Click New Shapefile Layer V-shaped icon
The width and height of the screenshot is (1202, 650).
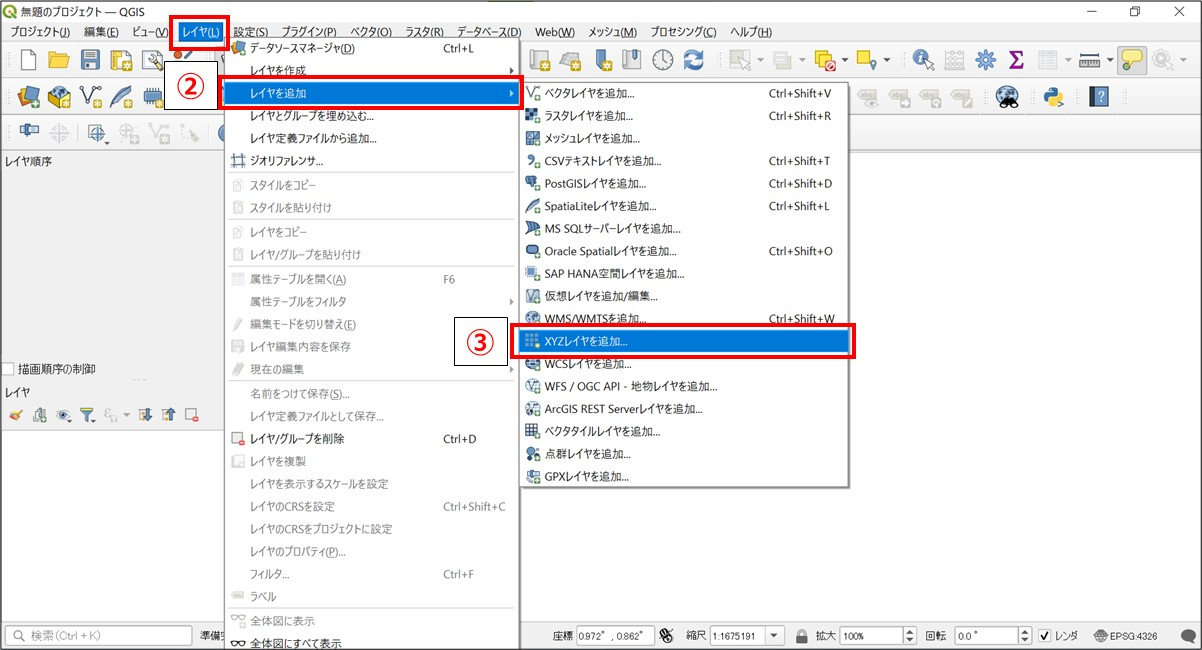(x=90, y=97)
